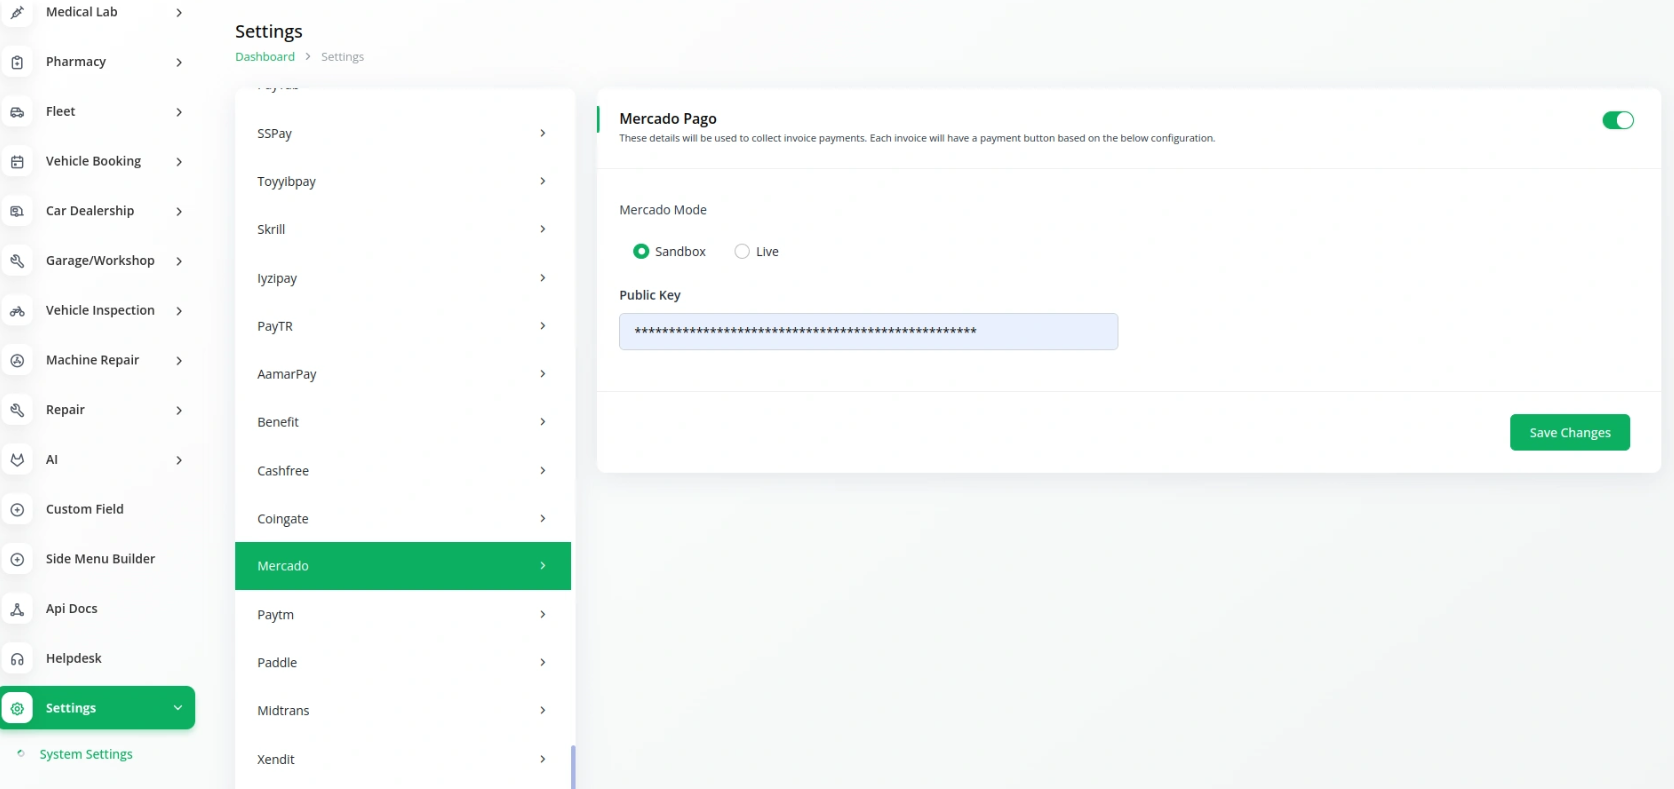Disable the Mercado Pago toggle switch

click(1617, 120)
